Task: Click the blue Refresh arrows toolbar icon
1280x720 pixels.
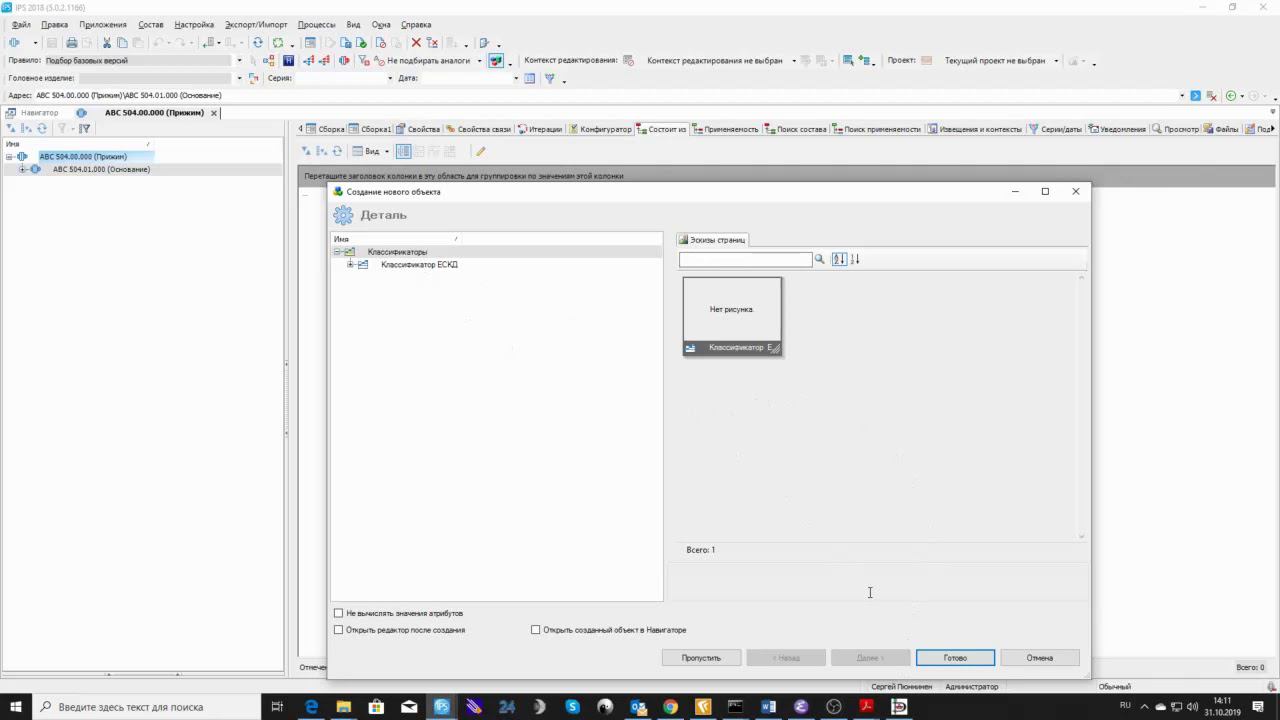Action: [x=258, y=43]
